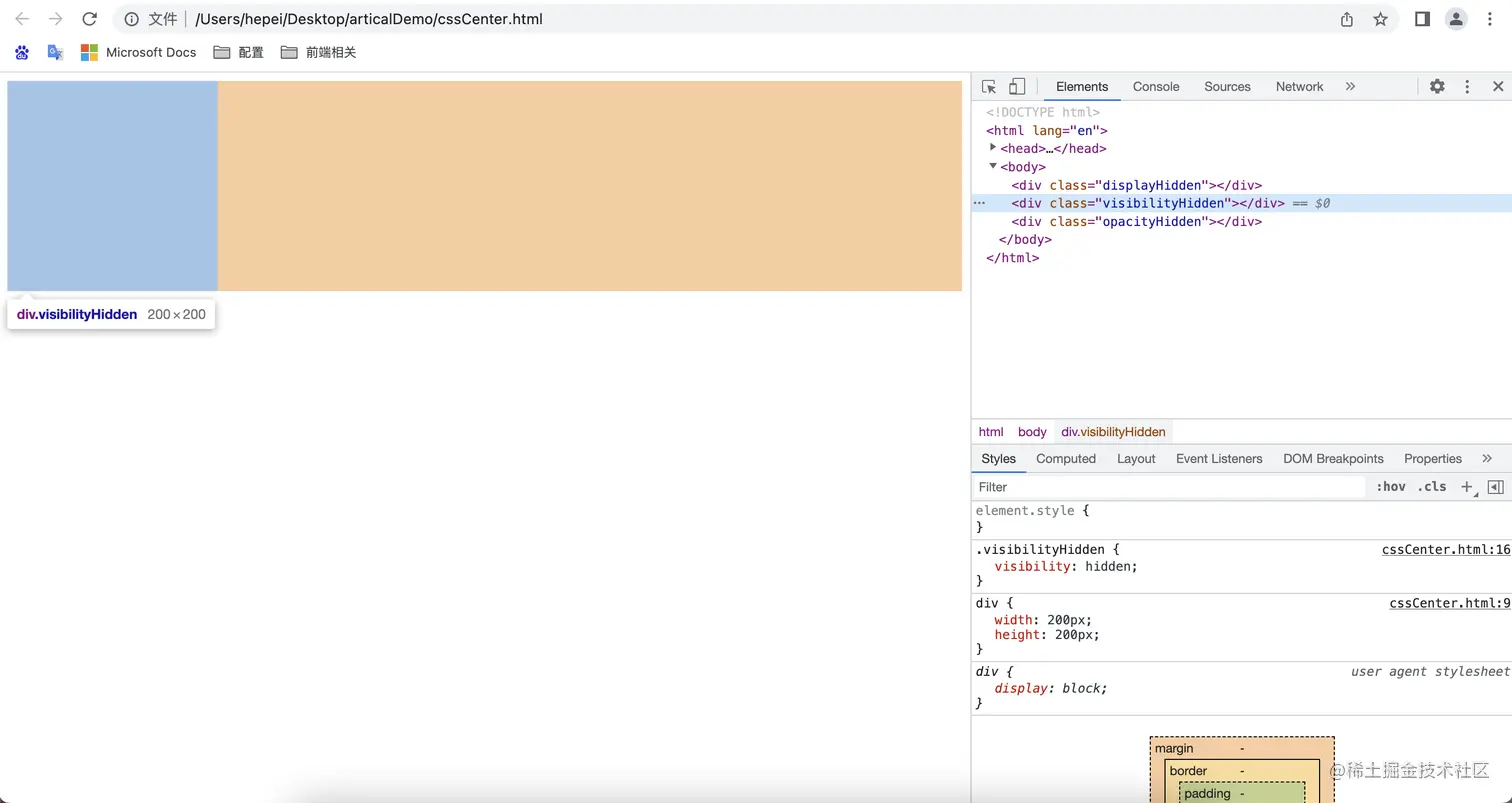Open the 前端相关 bookmarks folder
This screenshot has height=803, width=1512.
point(318,52)
